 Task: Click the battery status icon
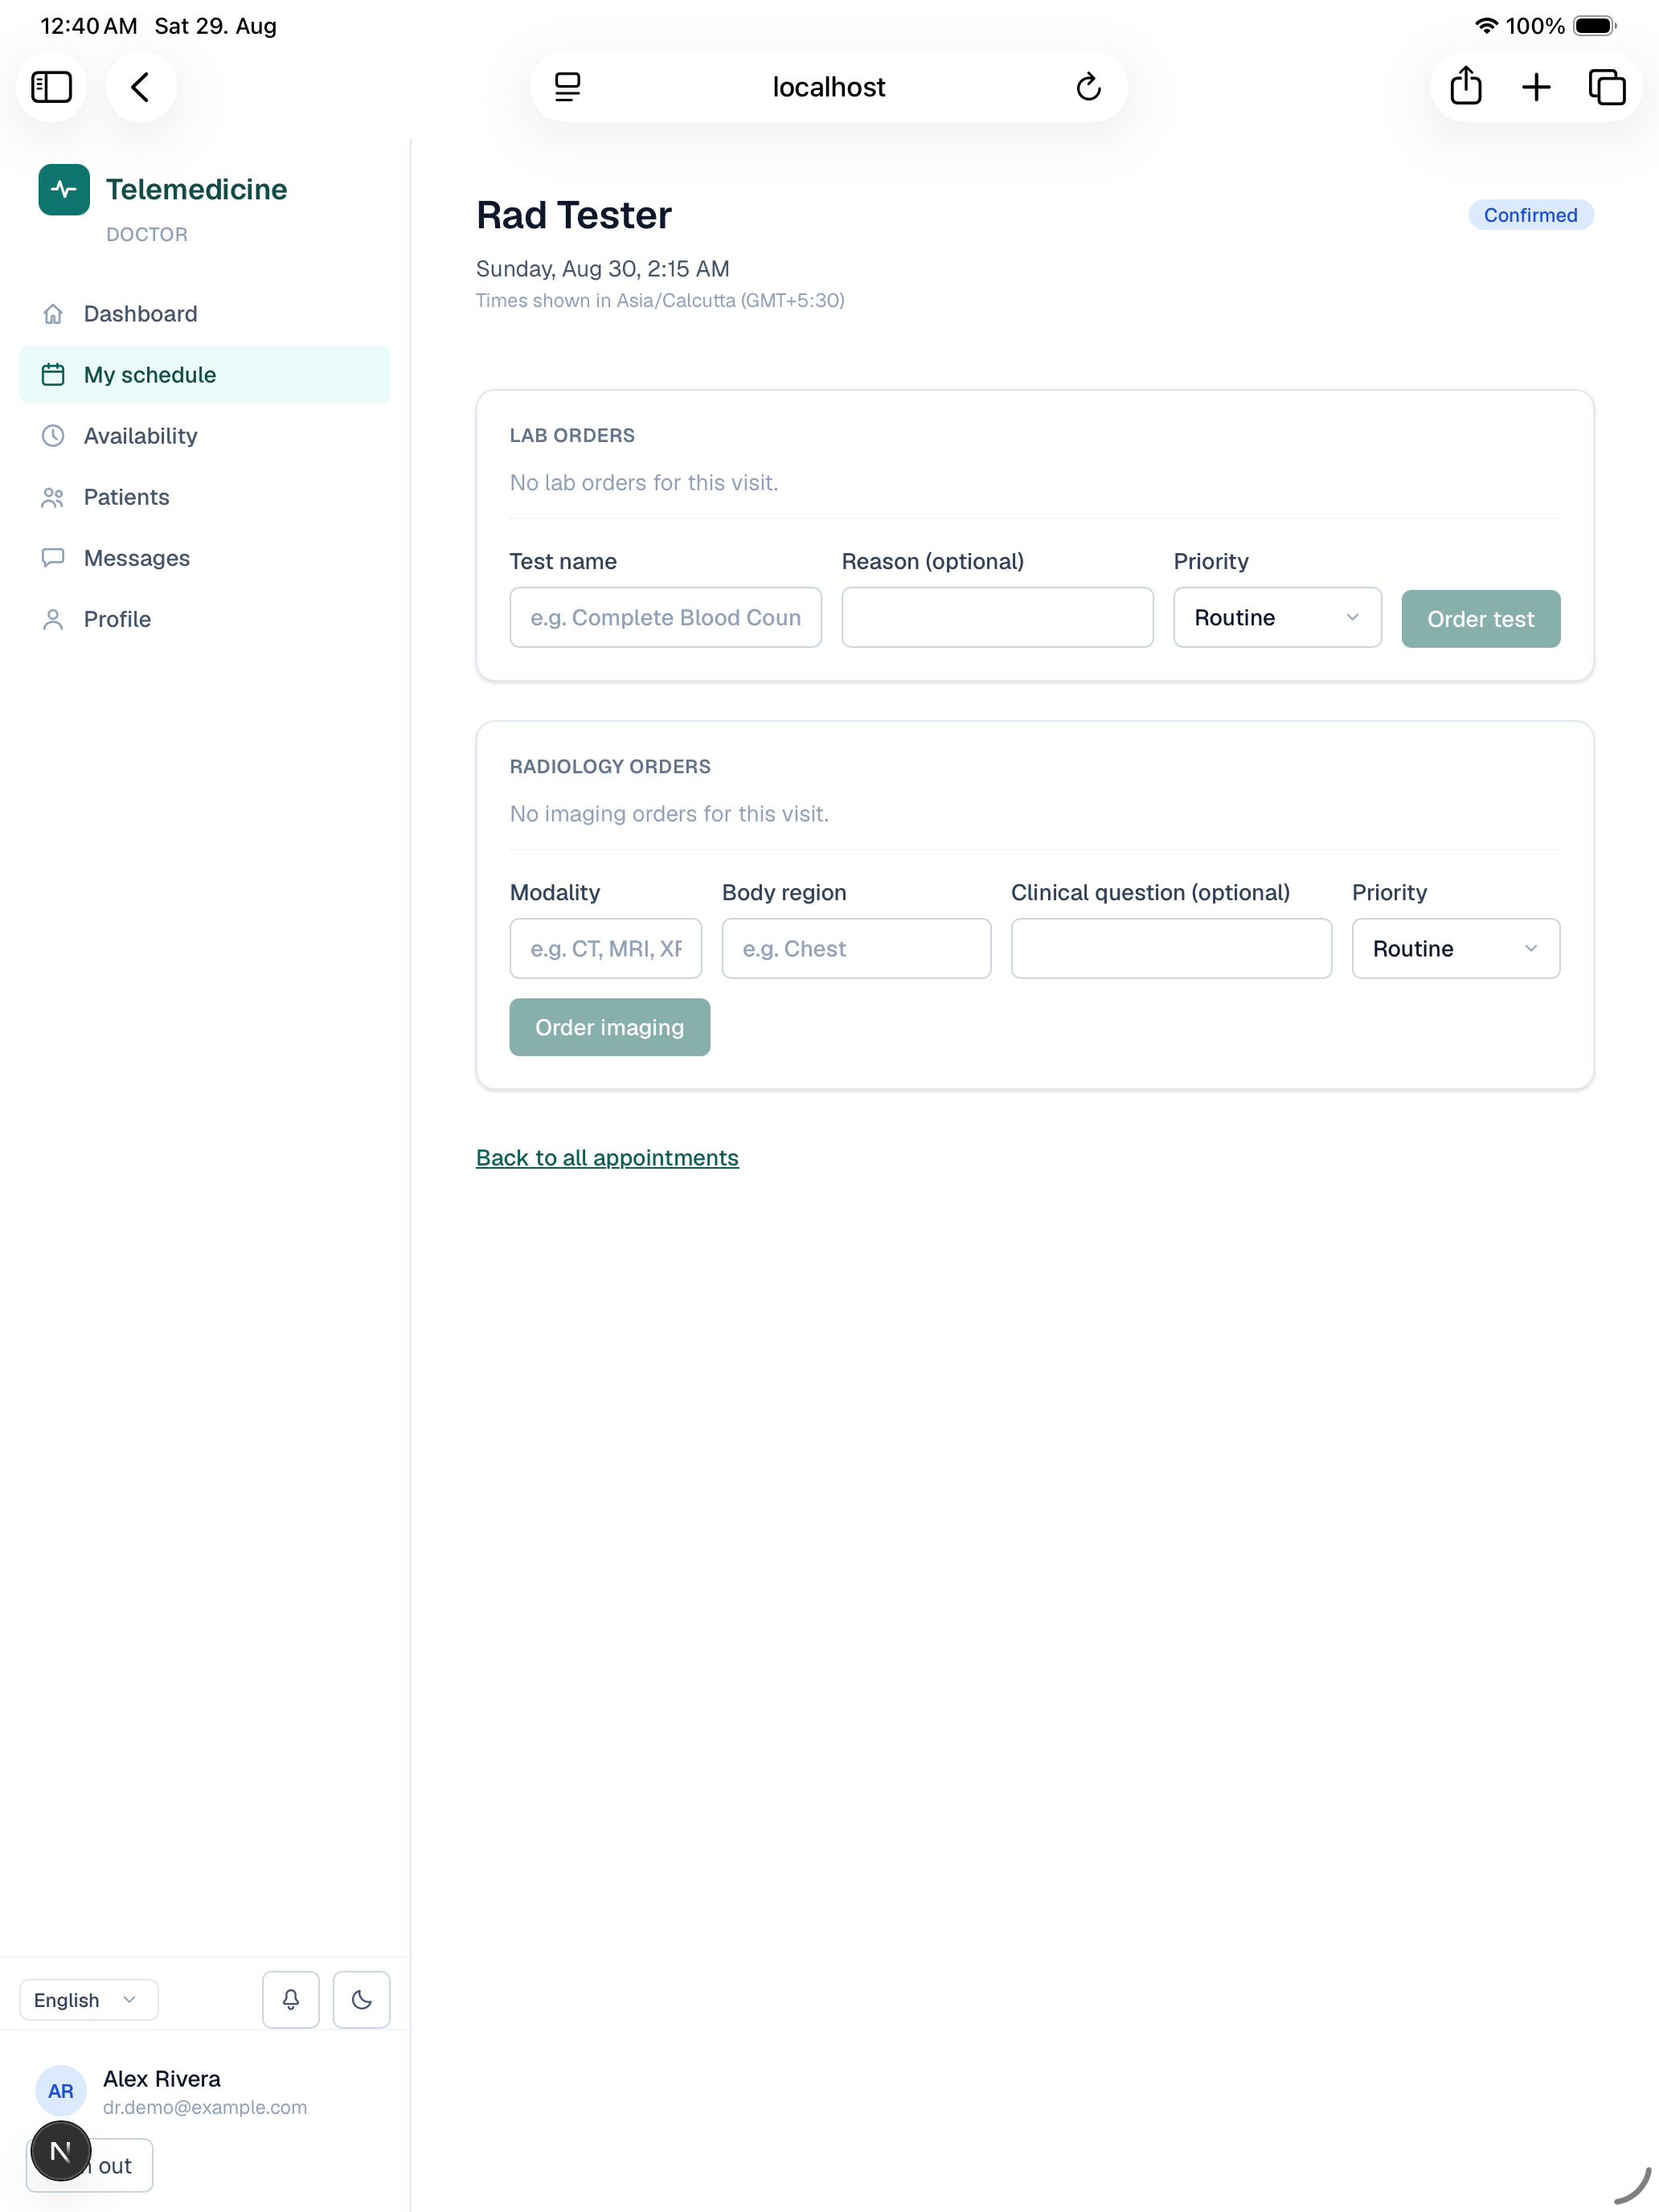click(x=1594, y=26)
